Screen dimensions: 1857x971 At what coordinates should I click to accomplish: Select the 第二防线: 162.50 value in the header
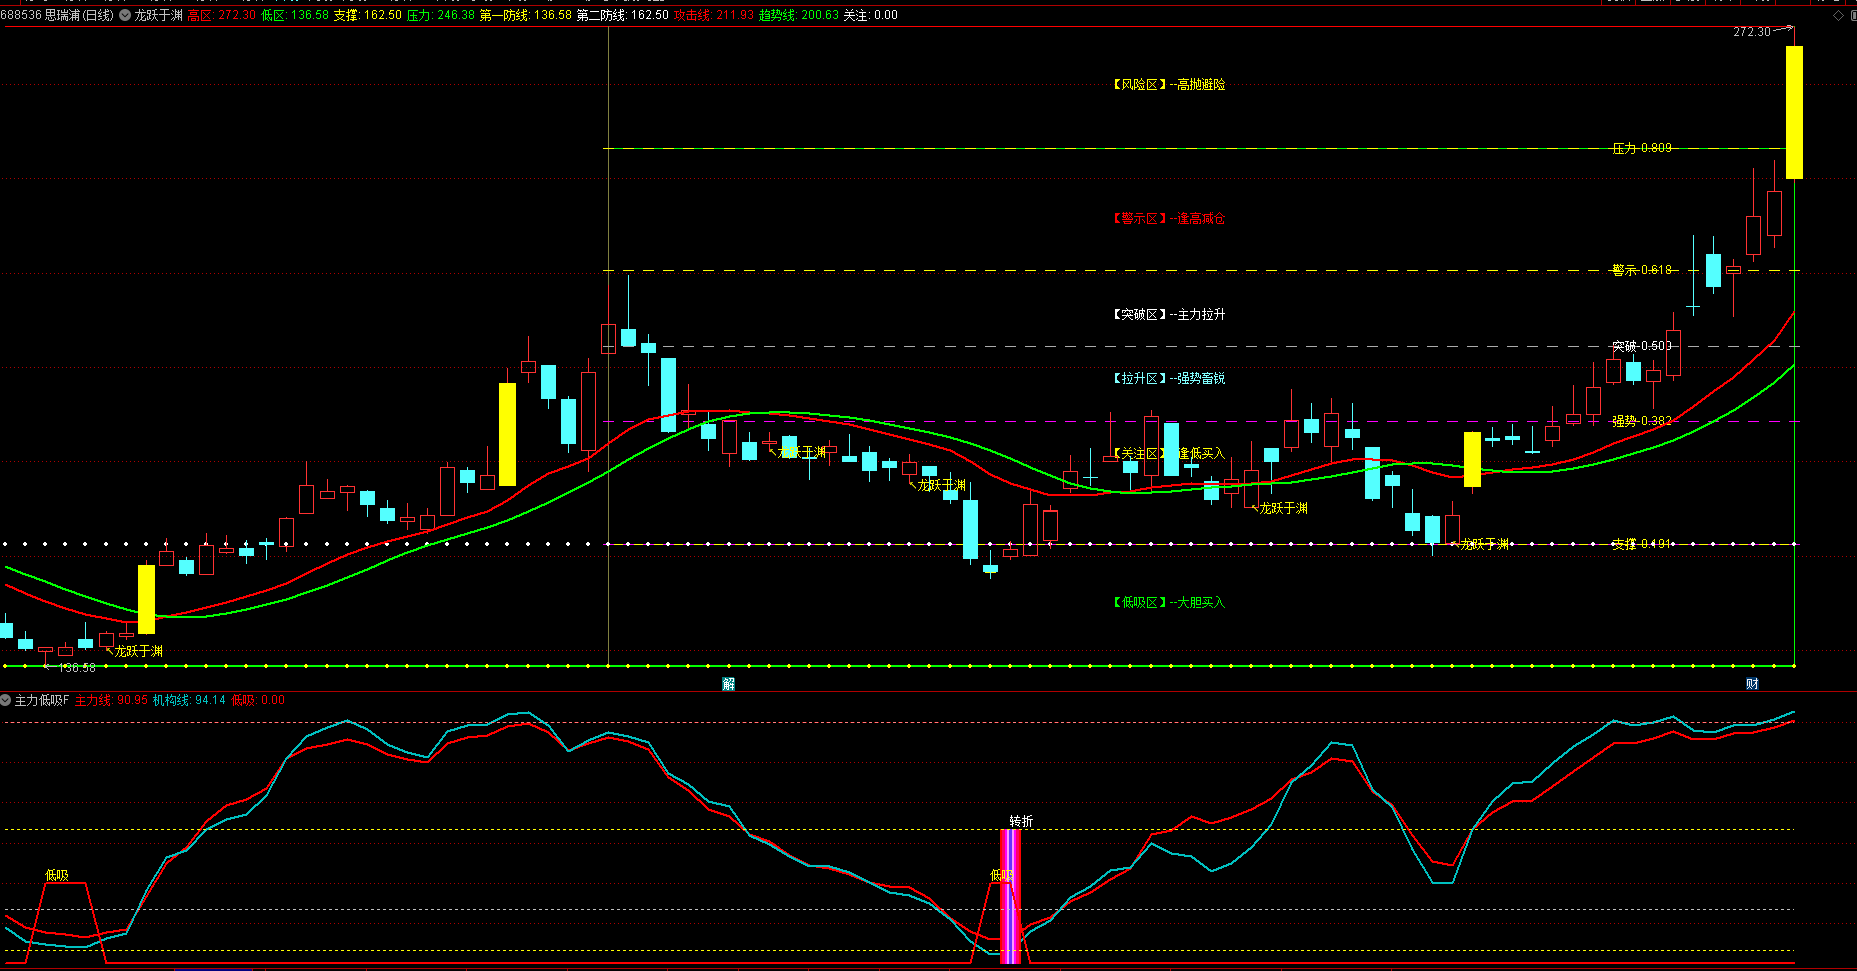623,15
